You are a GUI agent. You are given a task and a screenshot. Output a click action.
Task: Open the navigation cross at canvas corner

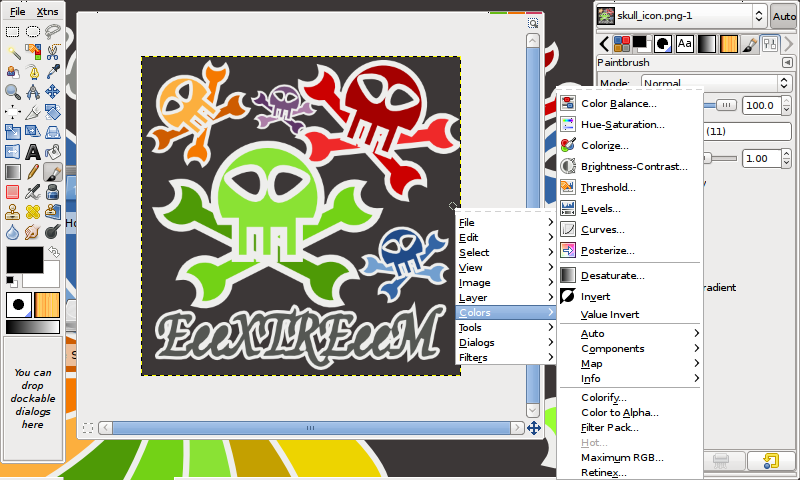coord(534,427)
